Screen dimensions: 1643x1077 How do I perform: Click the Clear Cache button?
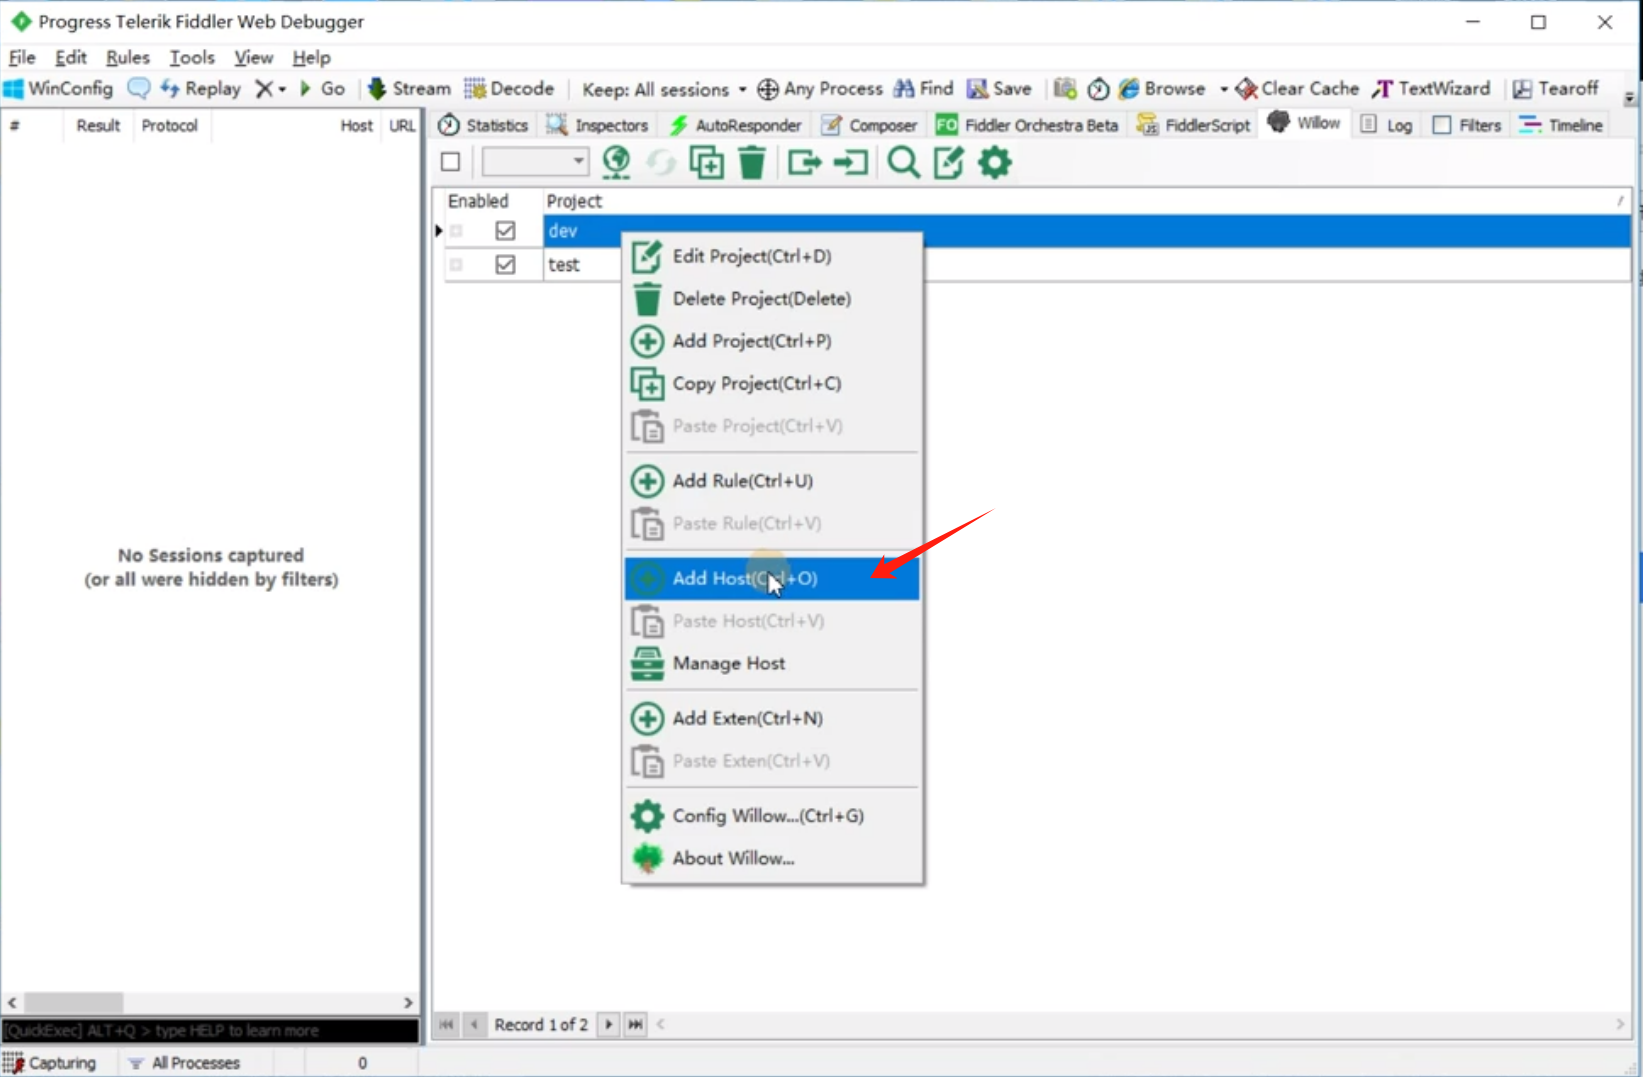tap(1297, 89)
